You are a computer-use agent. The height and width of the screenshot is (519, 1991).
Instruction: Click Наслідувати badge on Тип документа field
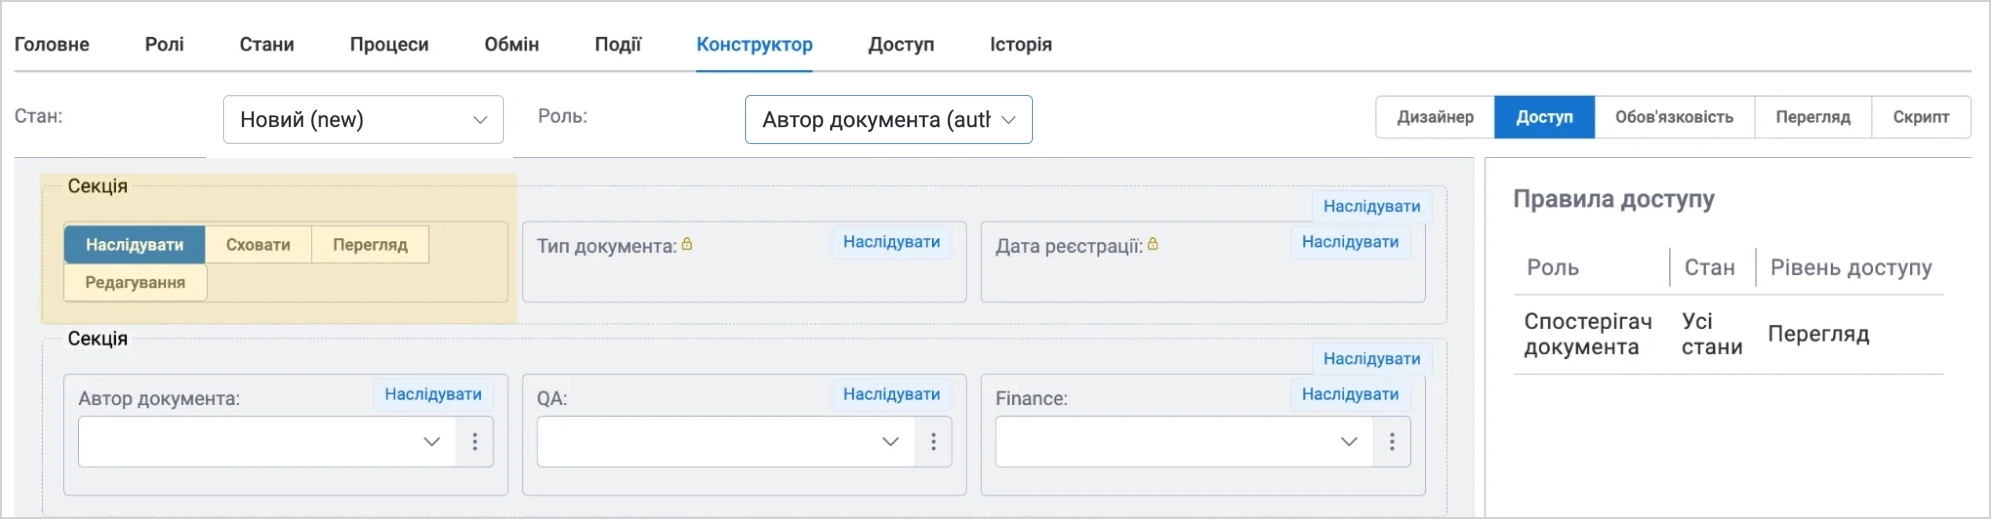891,242
